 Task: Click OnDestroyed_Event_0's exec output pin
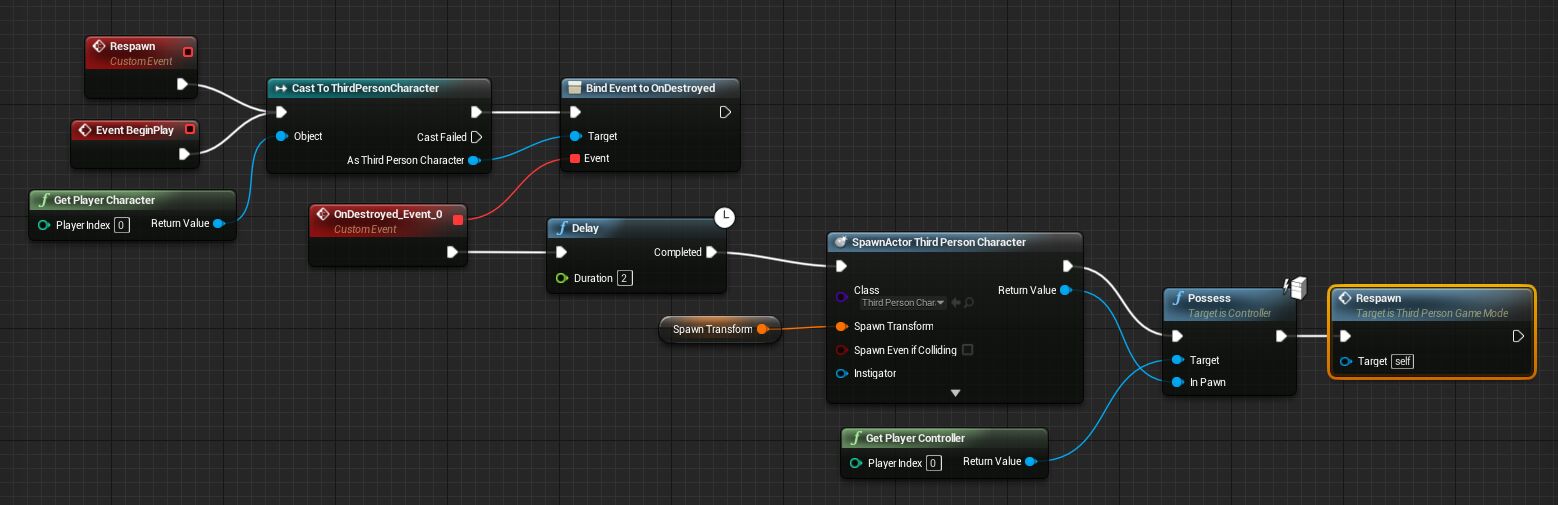[451, 252]
